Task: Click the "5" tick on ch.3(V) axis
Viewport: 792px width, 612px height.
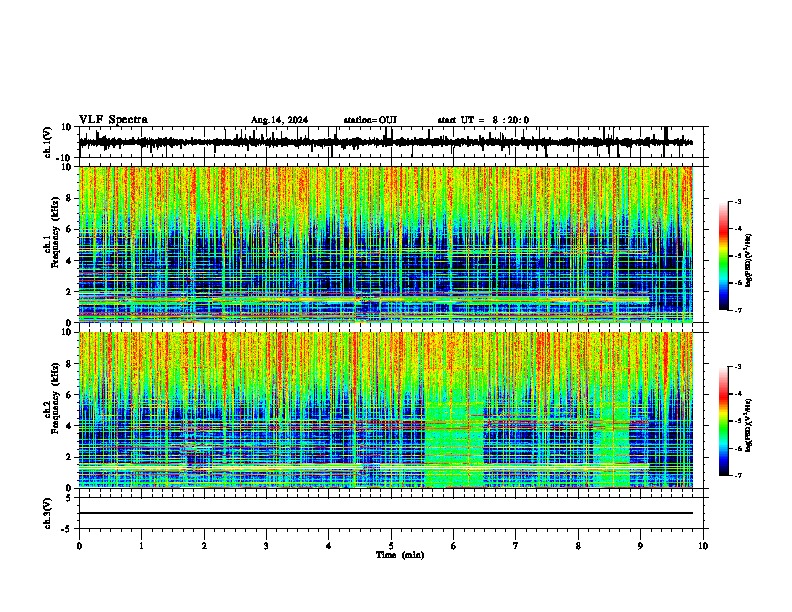Action: pos(69,497)
